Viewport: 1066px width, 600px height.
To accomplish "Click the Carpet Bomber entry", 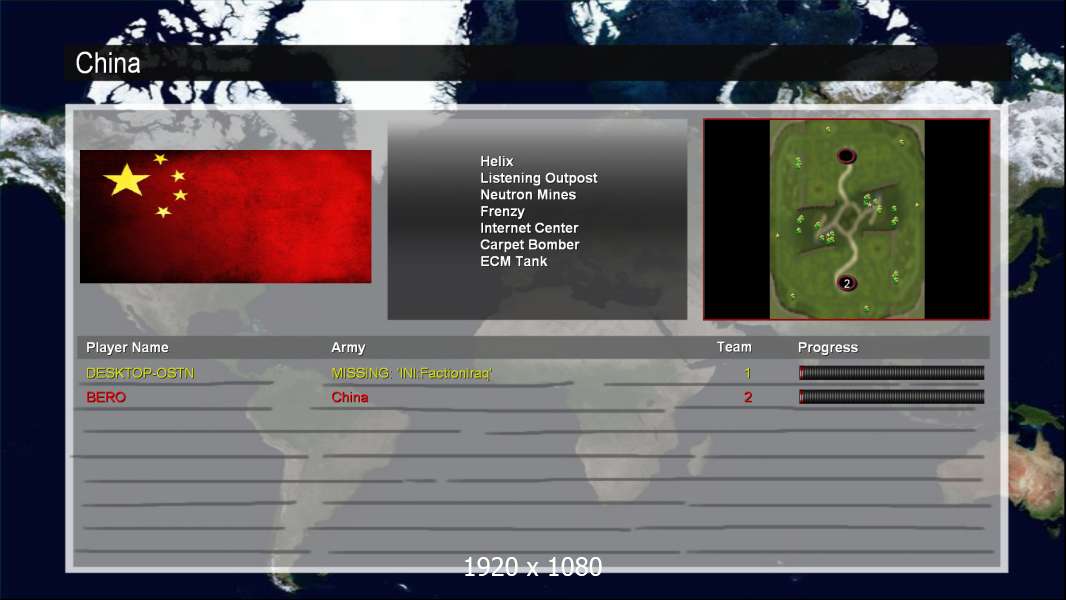I will [530, 245].
